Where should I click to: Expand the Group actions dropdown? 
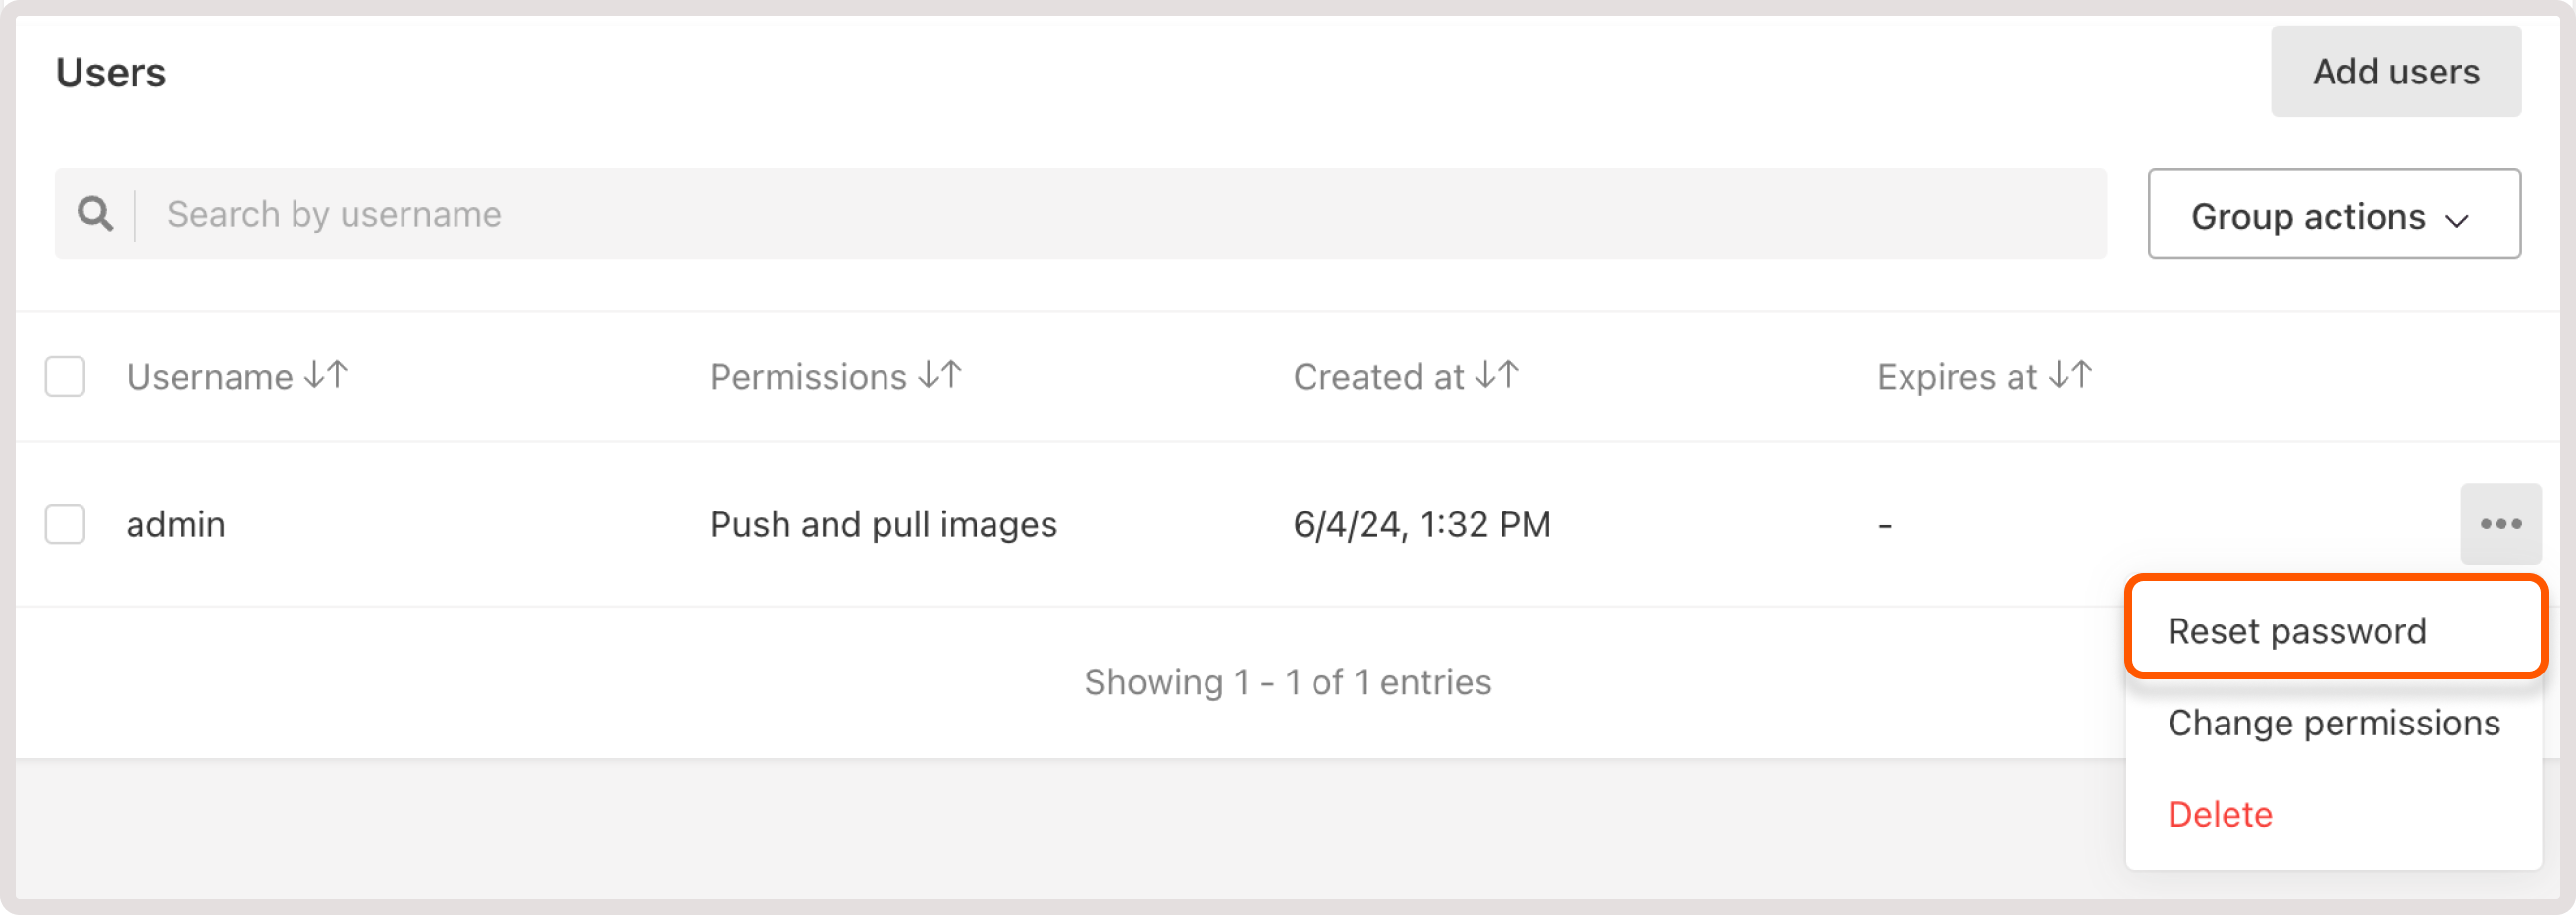coord(2333,214)
